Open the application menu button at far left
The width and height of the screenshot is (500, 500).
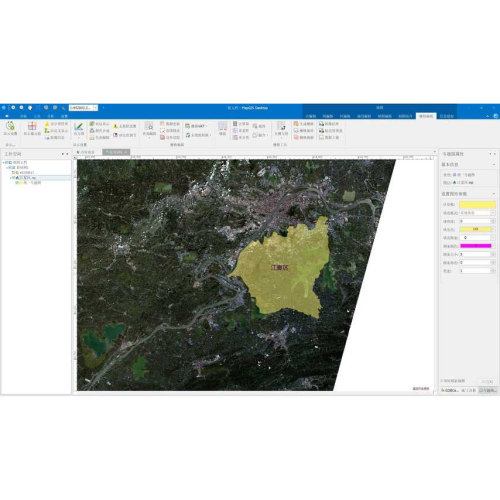pos(7,116)
